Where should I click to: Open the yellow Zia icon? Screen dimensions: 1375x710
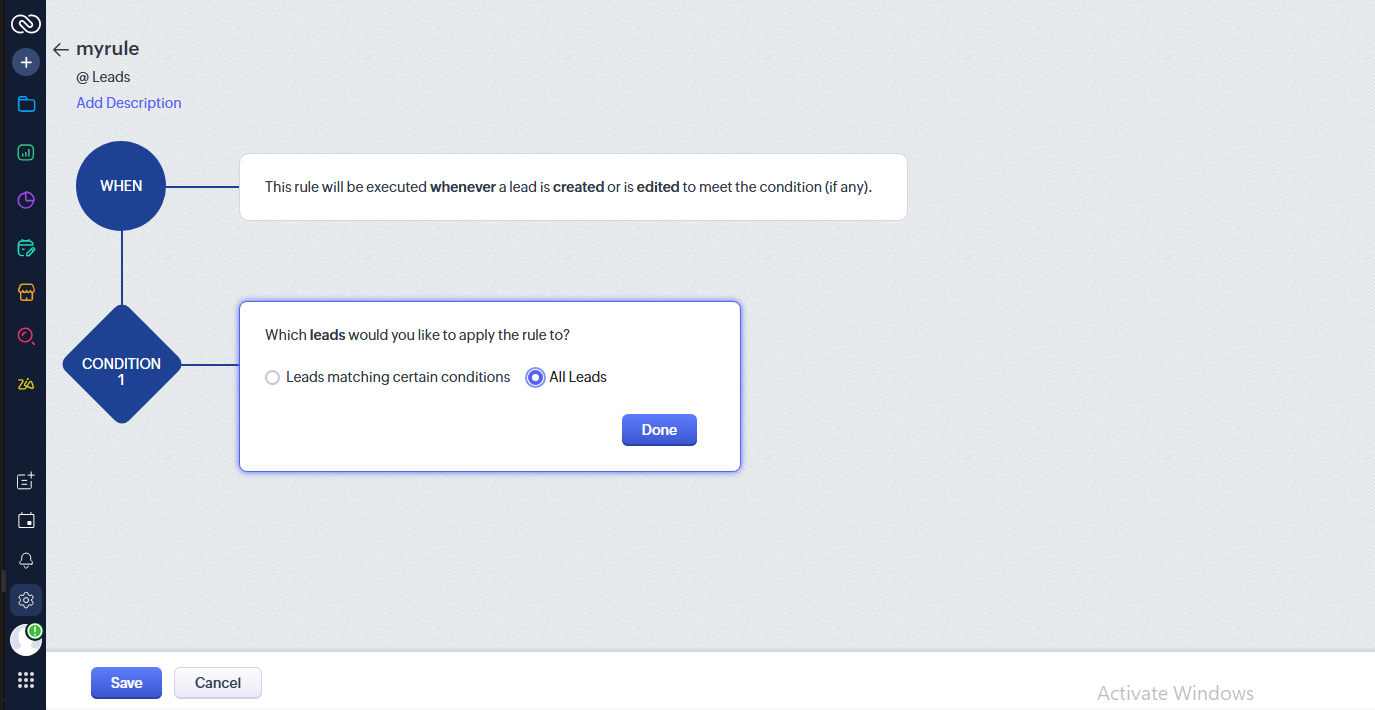[26, 384]
